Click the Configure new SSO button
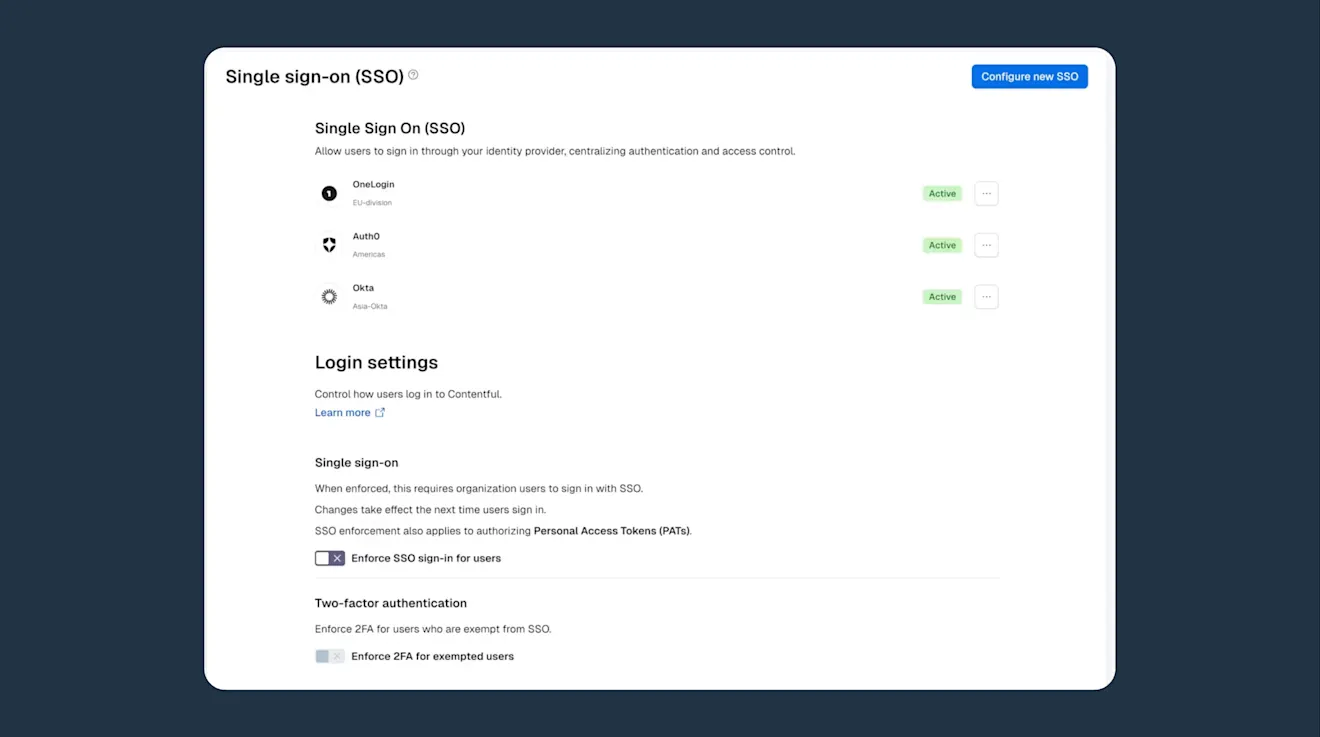This screenshot has width=1320, height=737. click(1029, 76)
